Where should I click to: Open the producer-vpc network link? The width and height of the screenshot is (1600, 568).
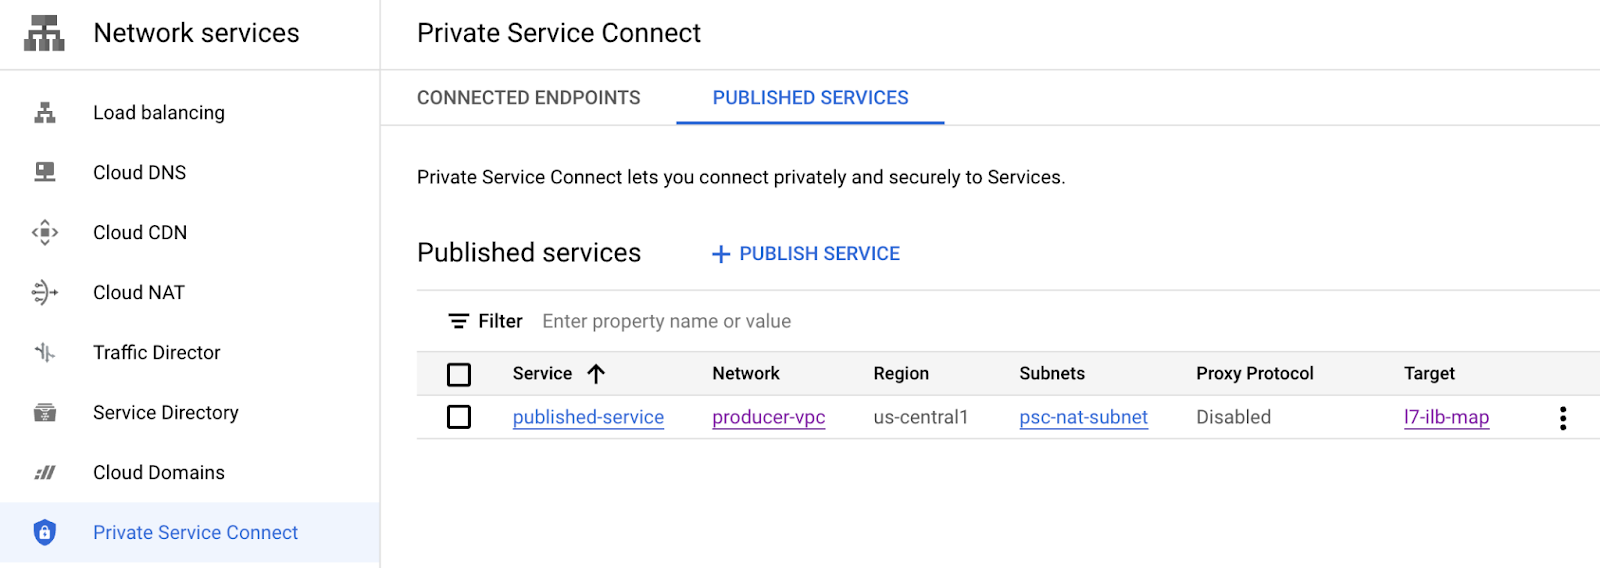pyautogui.click(x=768, y=417)
